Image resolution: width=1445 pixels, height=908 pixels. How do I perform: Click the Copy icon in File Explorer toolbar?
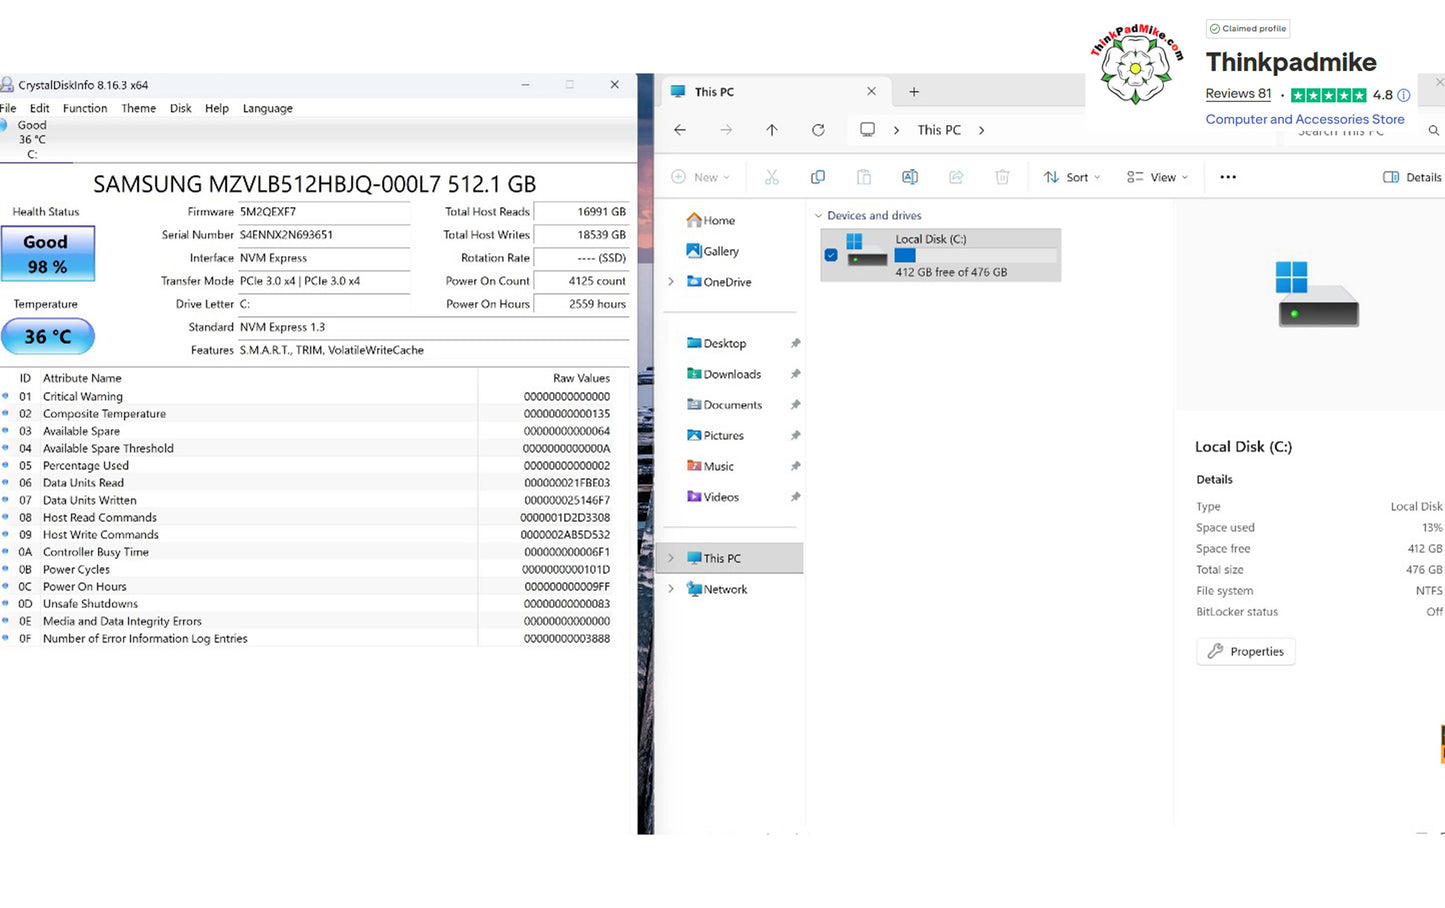point(817,177)
